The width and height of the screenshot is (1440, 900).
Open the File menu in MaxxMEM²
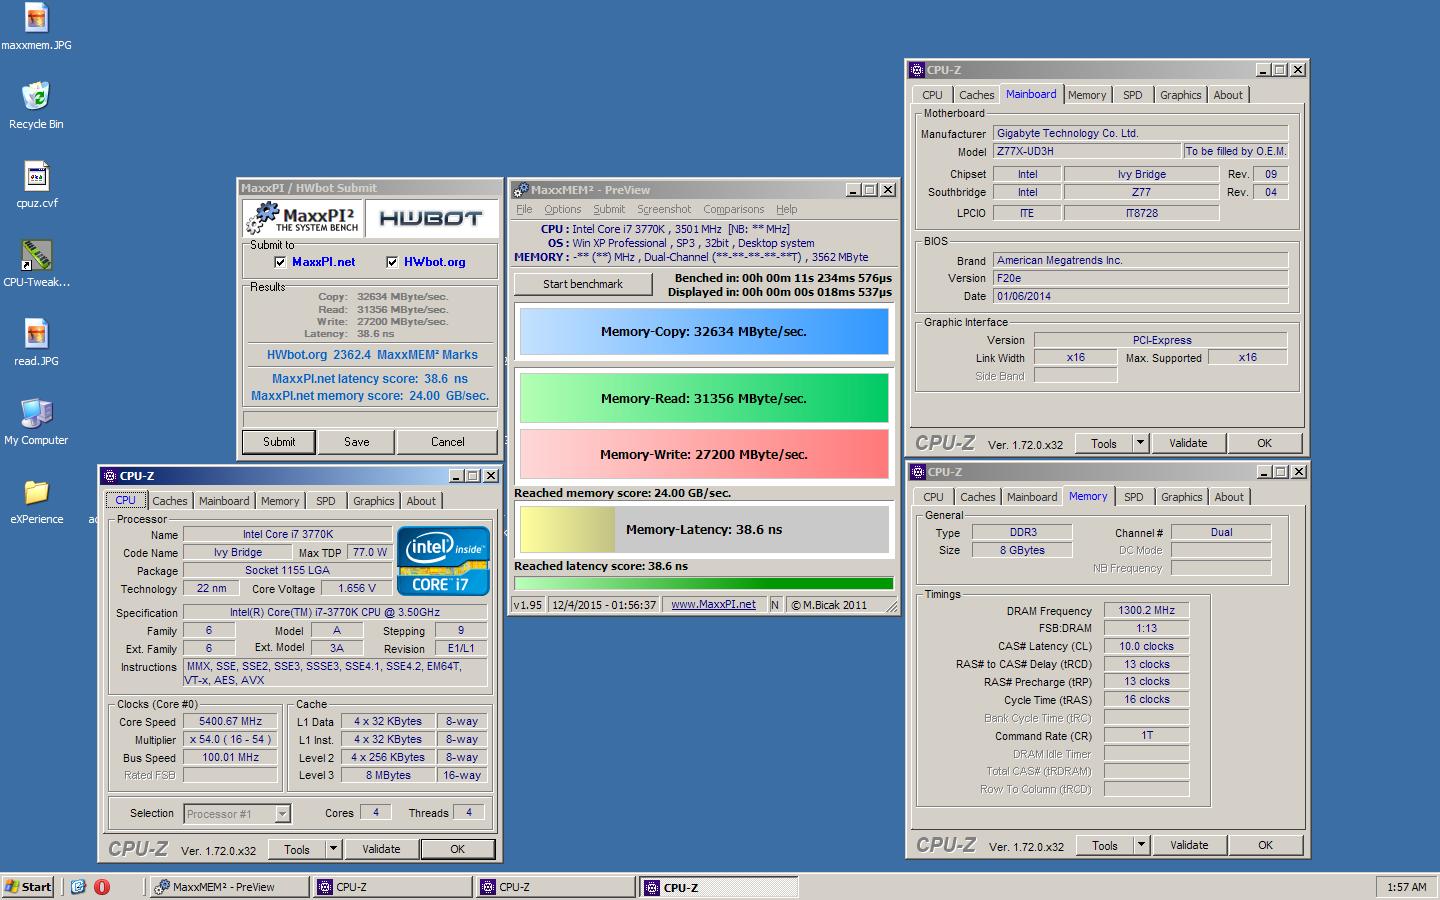coord(524,209)
